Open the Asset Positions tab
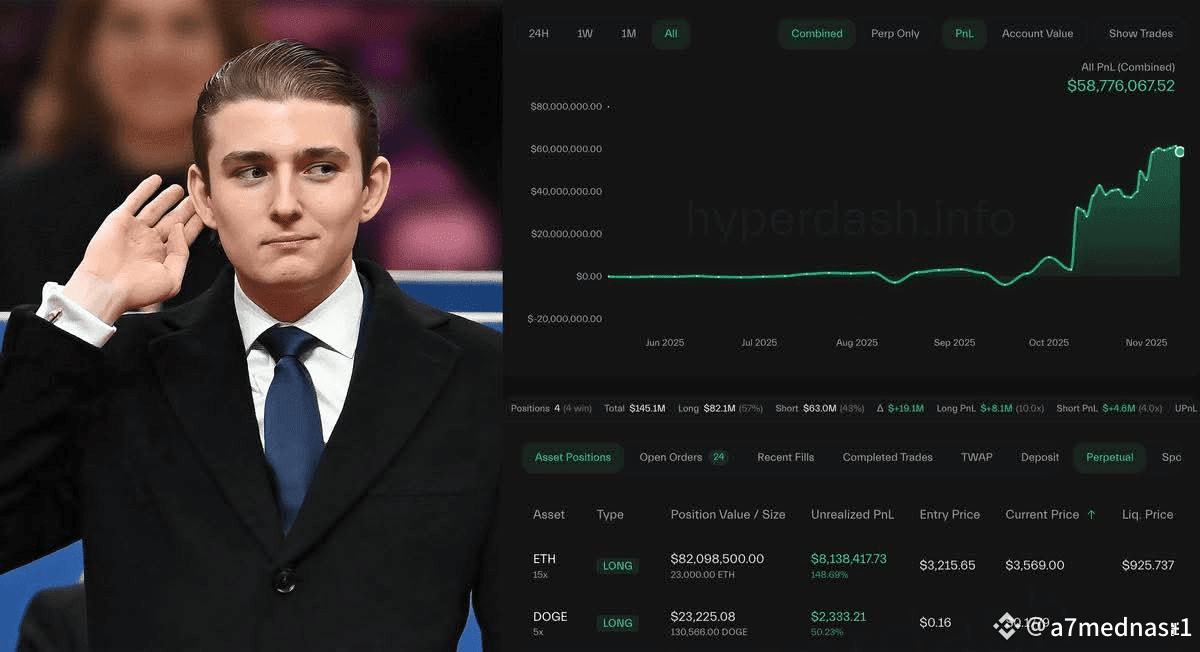 [x=573, y=457]
